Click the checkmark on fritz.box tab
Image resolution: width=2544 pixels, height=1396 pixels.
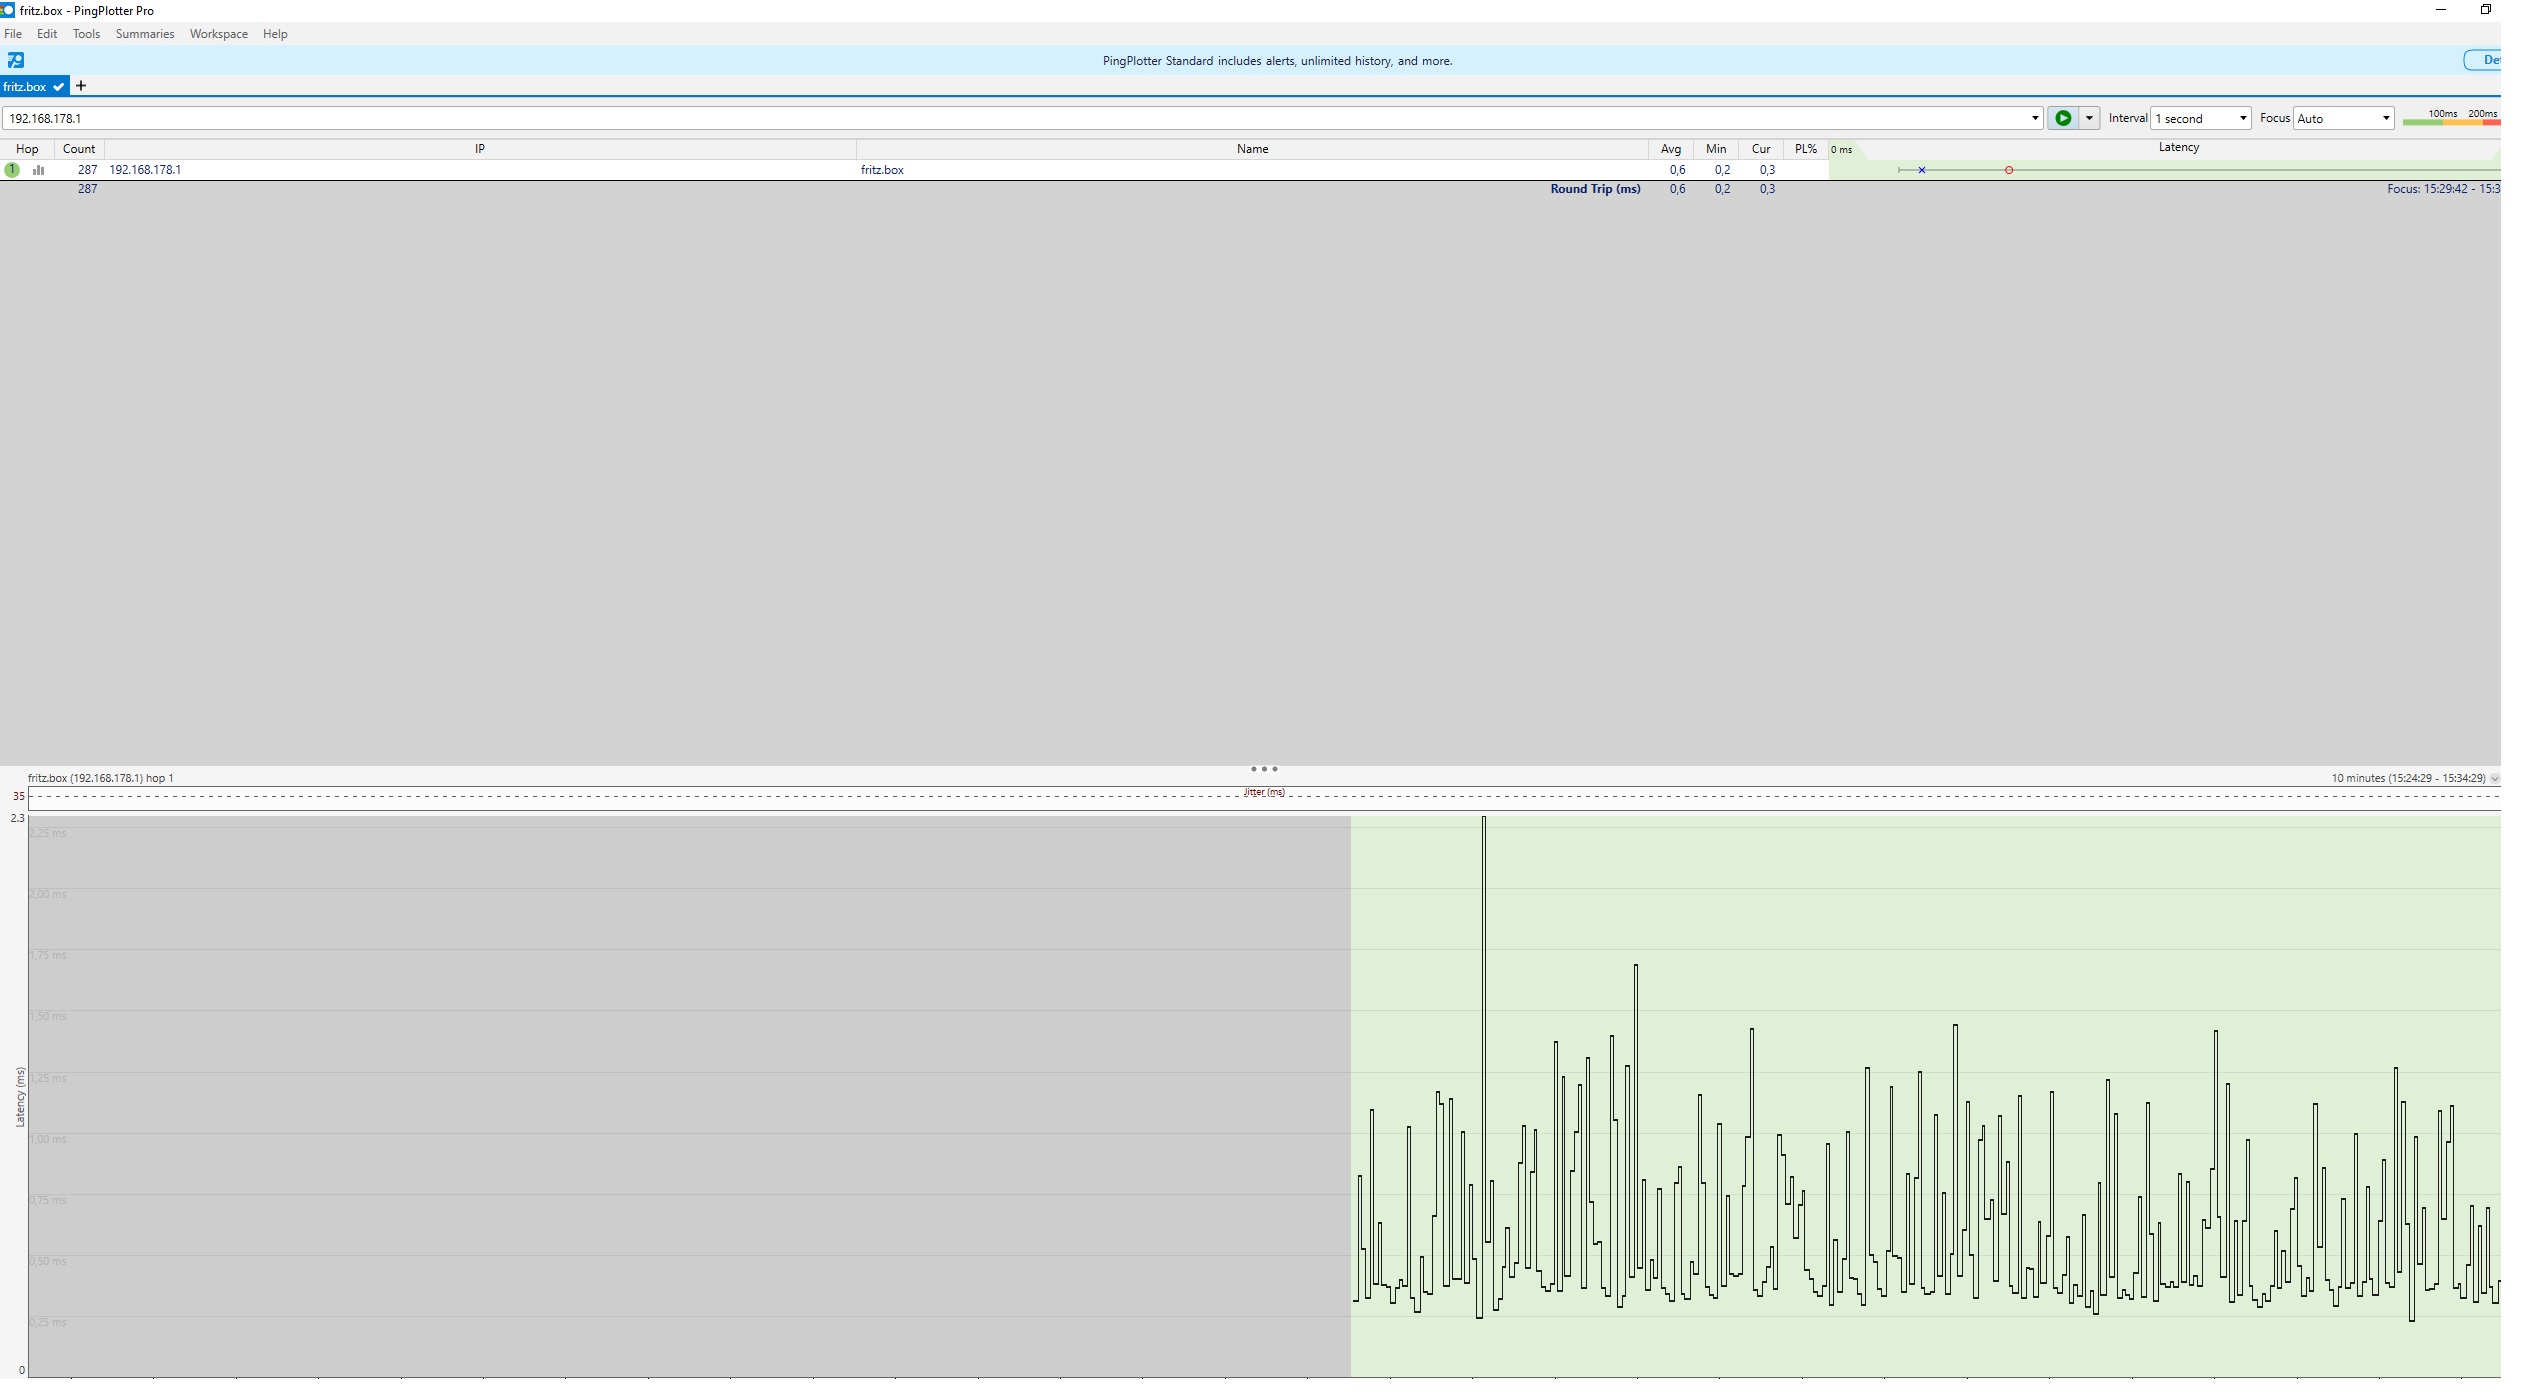point(59,87)
